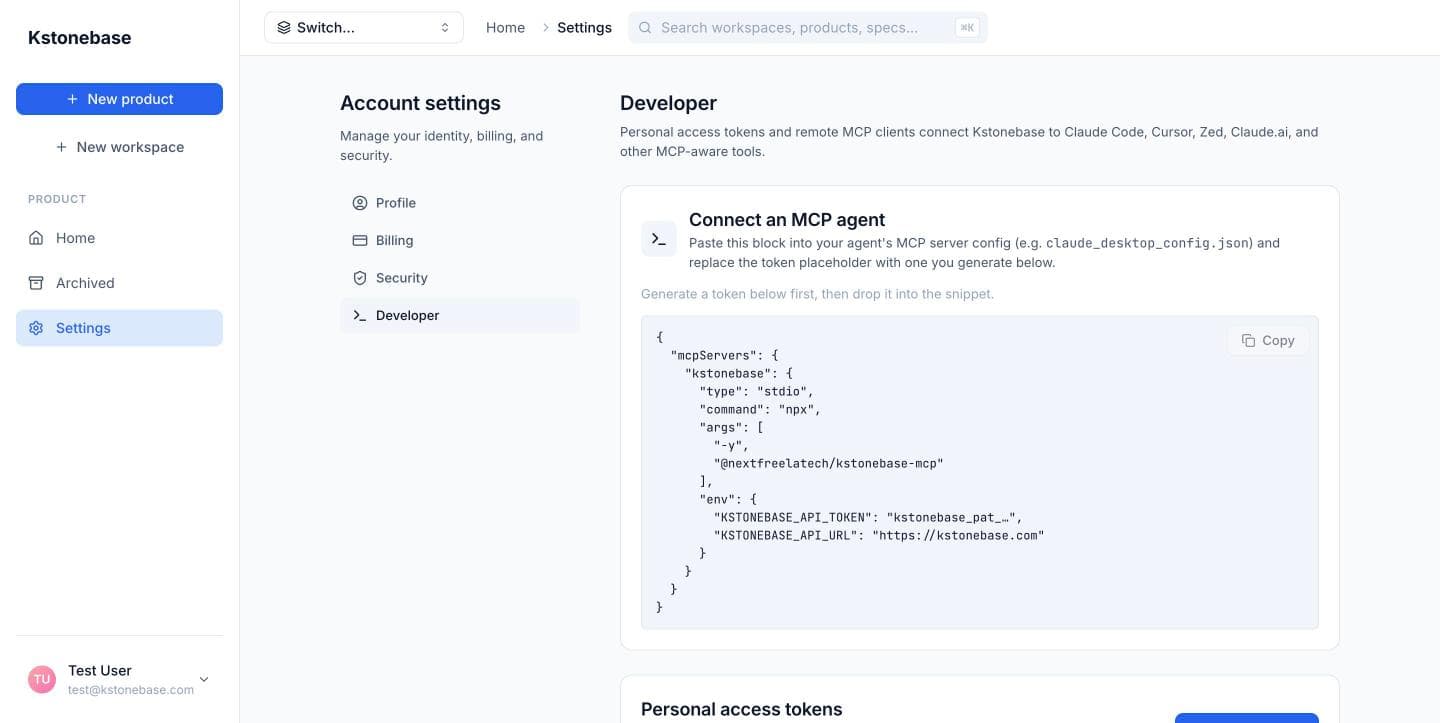Image resolution: width=1440 pixels, height=723 pixels.
Task: Click Settings in the breadcrumb
Action: (584, 28)
